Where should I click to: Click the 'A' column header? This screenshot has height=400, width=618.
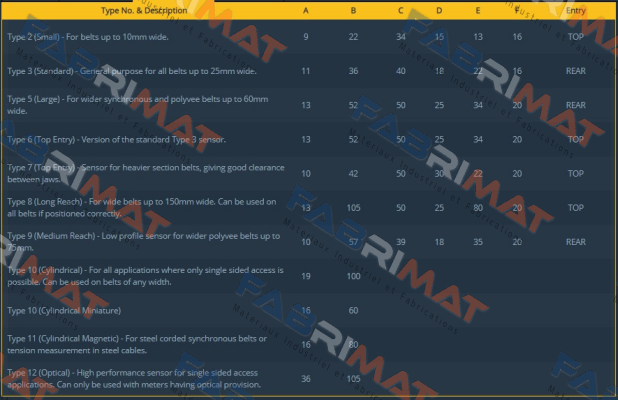tap(306, 11)
